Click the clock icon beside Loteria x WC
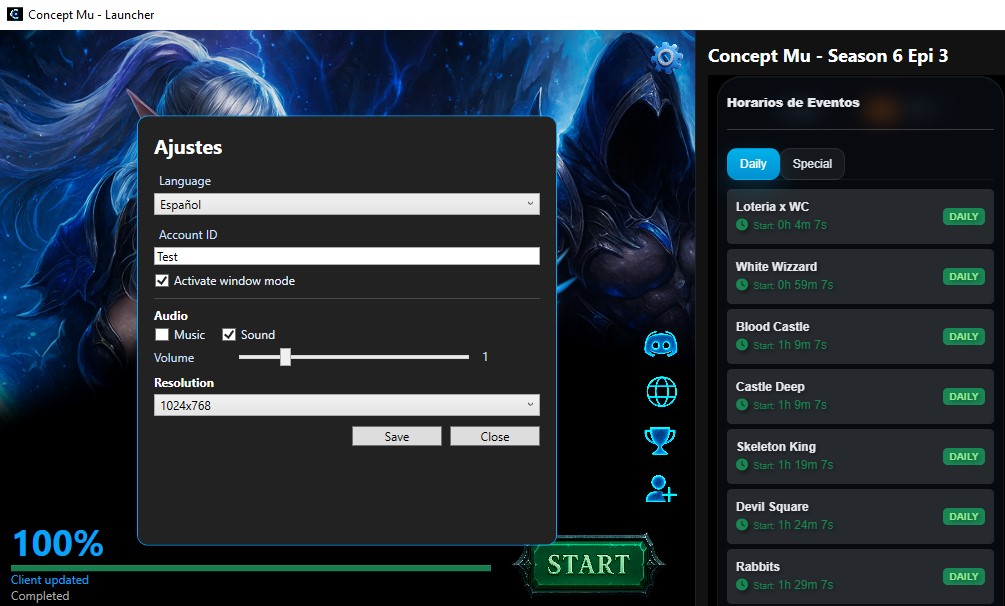1005x606 pixels. [742, 223]
